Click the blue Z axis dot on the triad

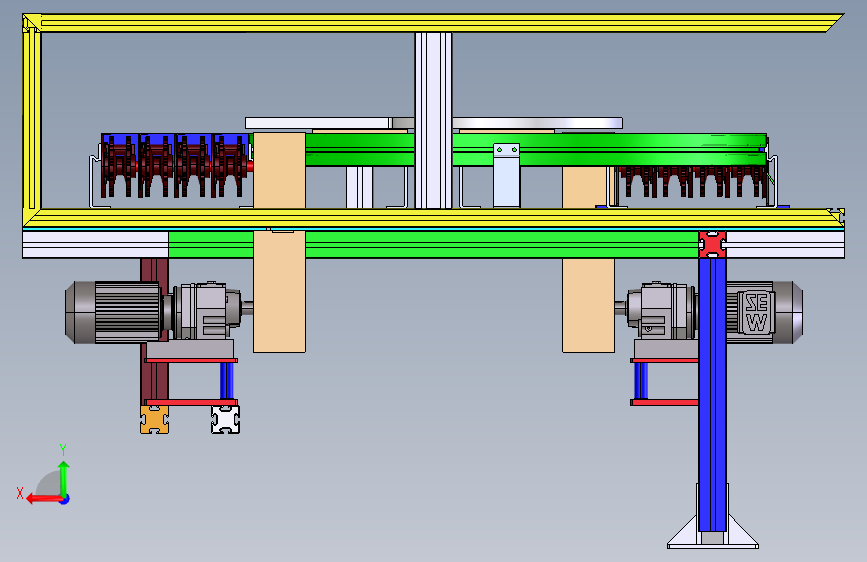65,499
